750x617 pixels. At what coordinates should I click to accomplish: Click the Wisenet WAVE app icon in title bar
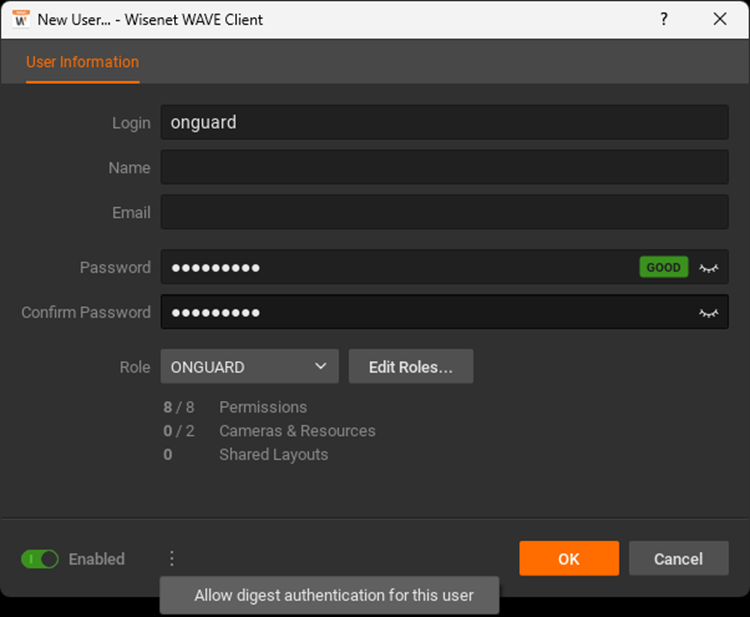click(21, 19)
